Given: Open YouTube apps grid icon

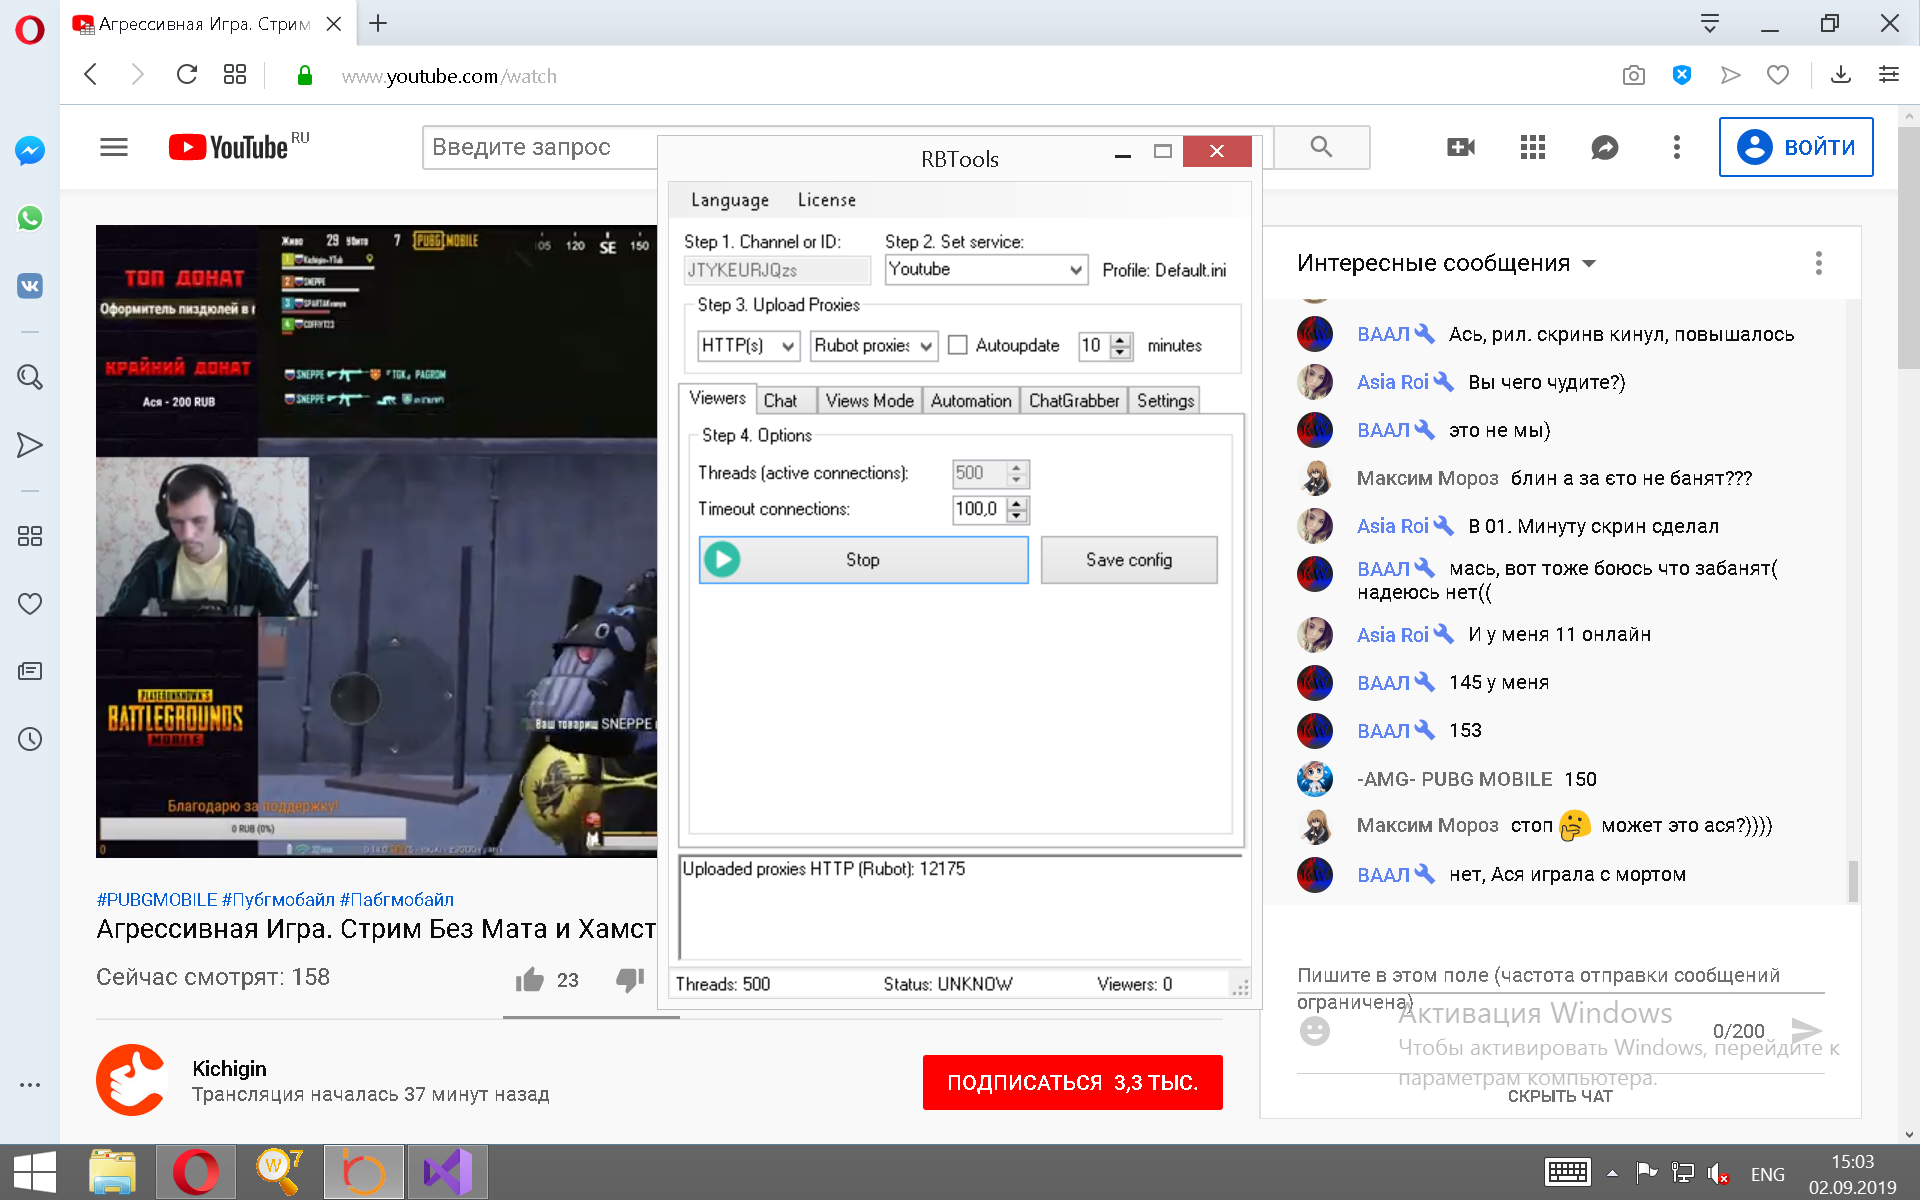Looking at the screenshot, I should pyautogui.click(x=1532, y=148).
